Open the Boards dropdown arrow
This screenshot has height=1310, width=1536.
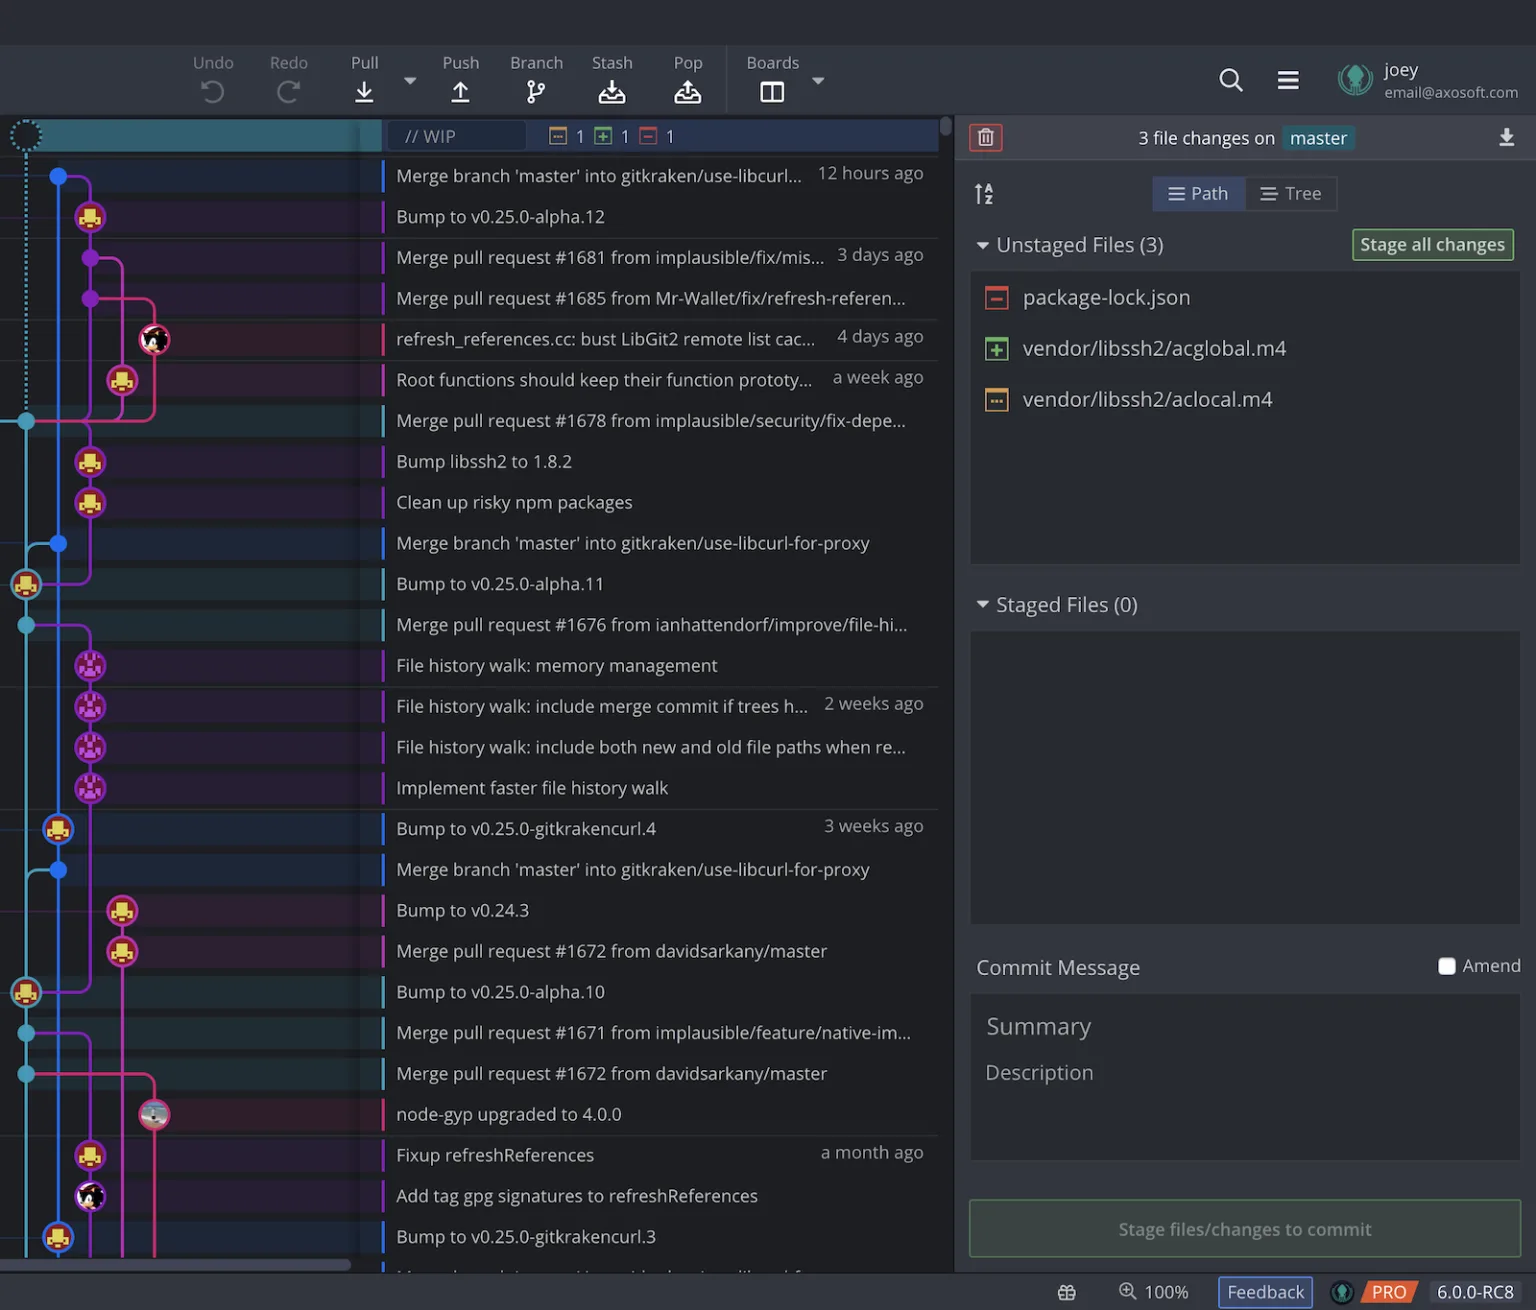(818, 81)
